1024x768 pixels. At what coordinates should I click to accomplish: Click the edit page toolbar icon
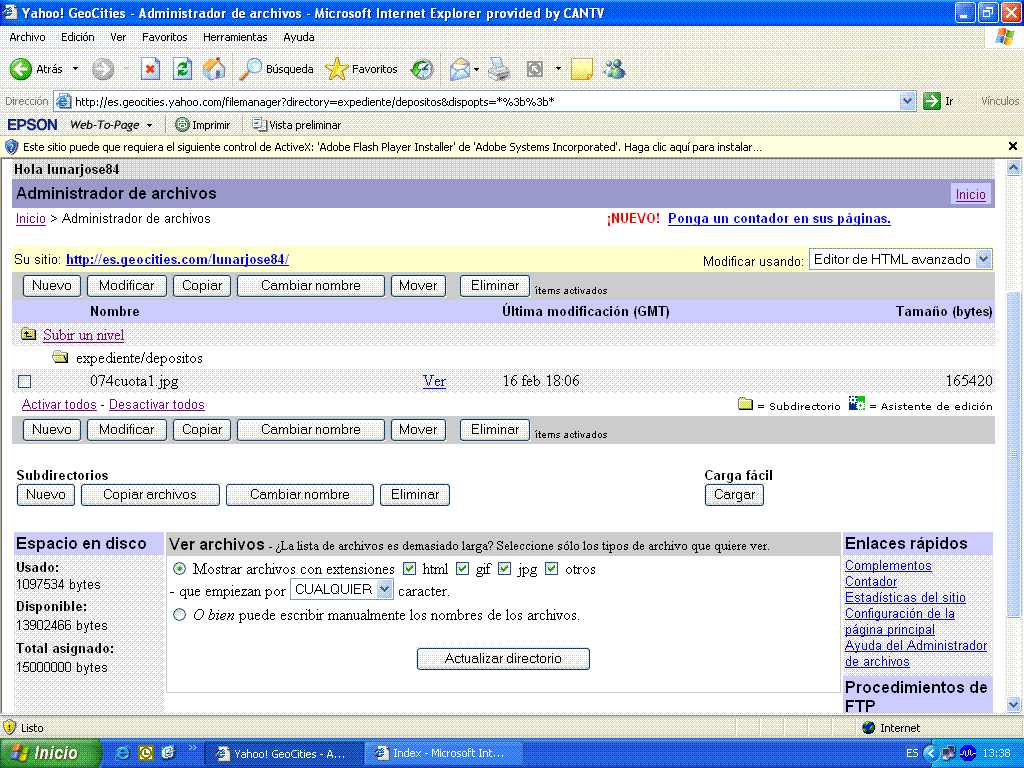pyautogui.click(x=535, y=69)
